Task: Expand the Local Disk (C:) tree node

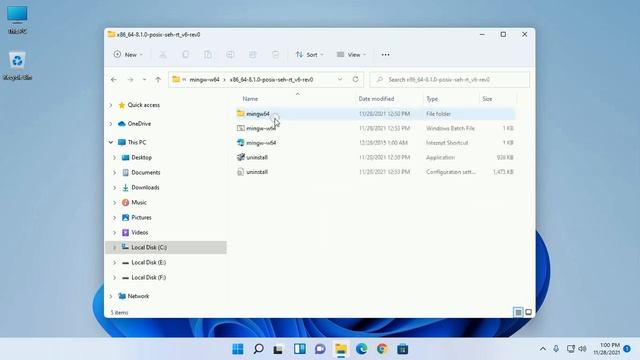Action: (x=114, y=247)
